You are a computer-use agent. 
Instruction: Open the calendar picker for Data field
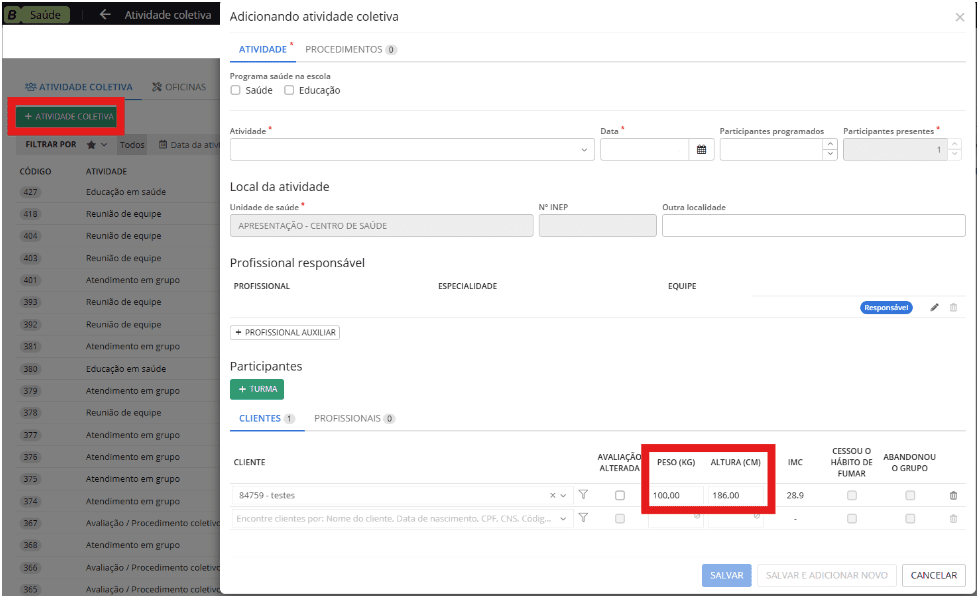pos(701,150)
